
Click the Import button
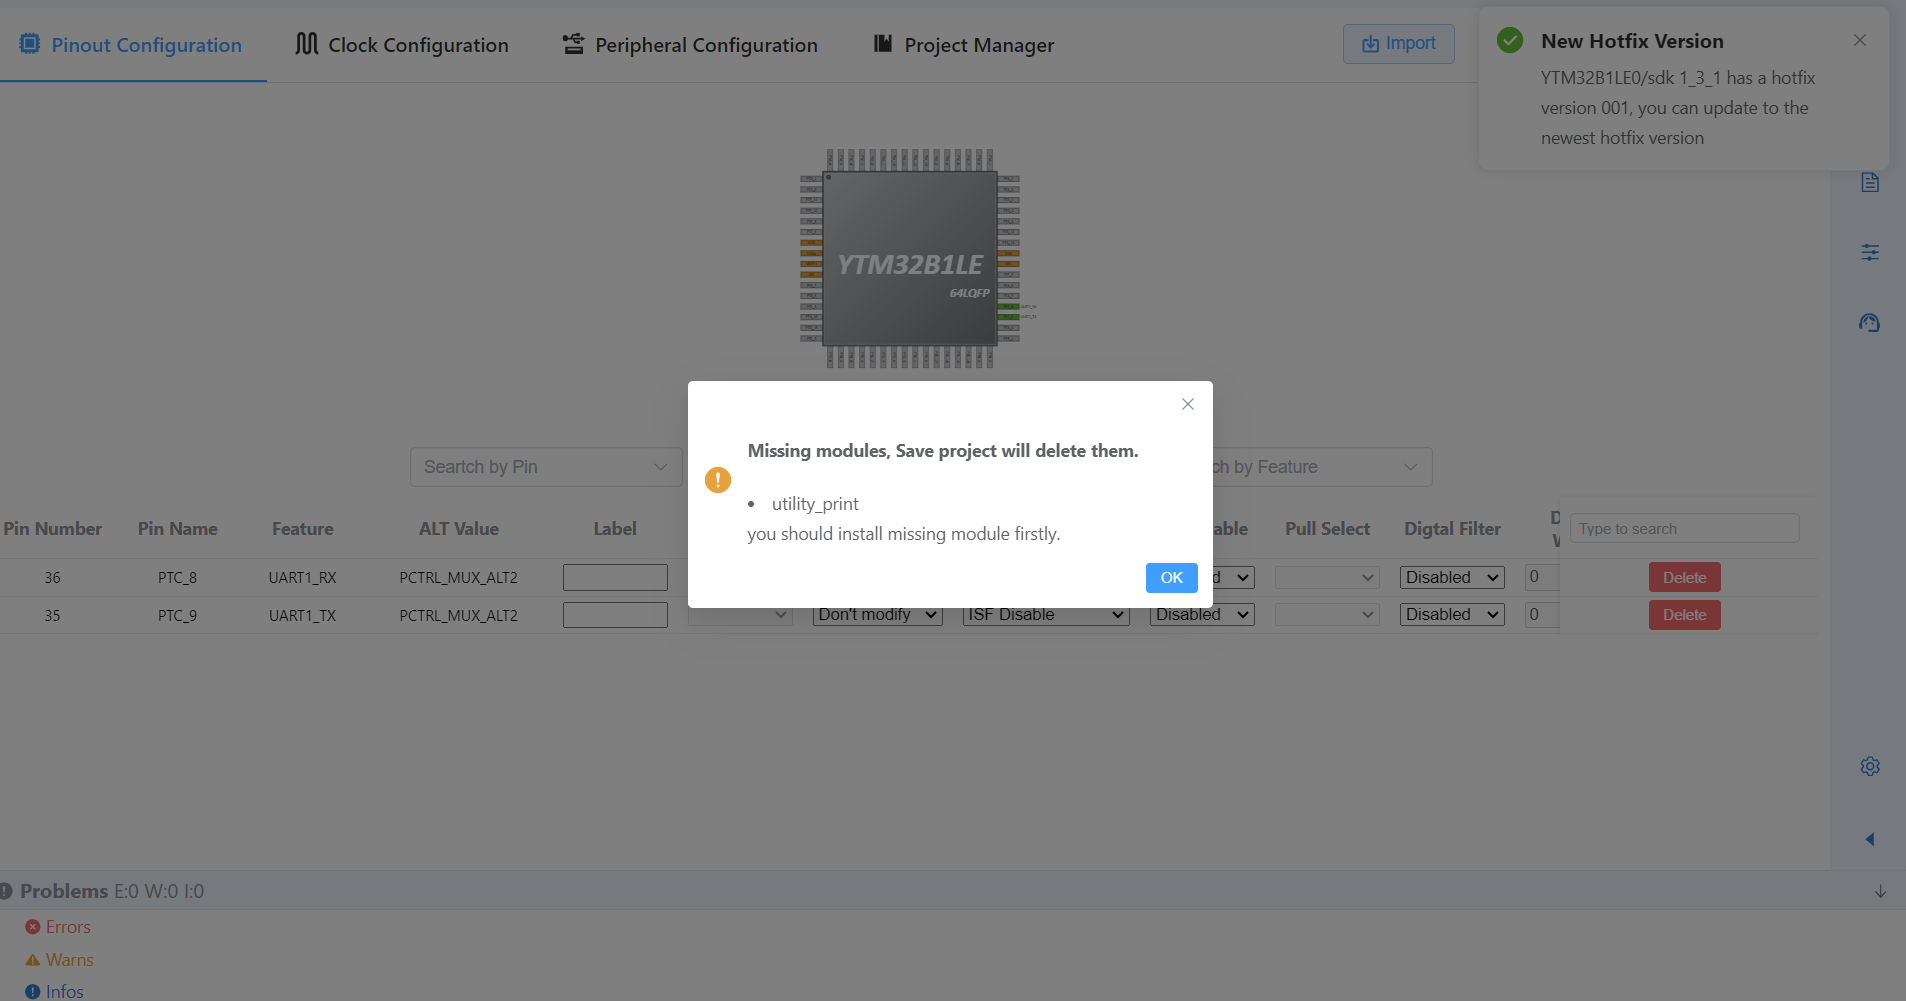(1398, 44)
